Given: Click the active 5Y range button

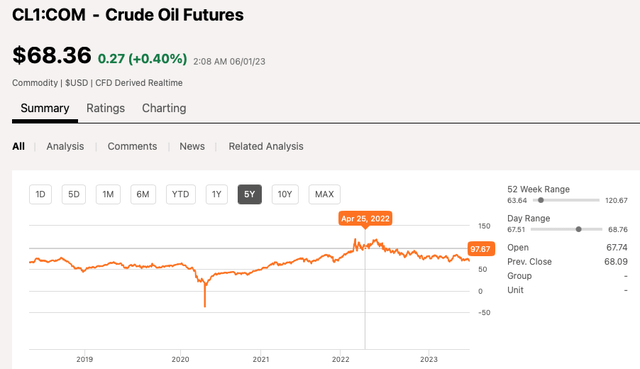Looking at the screenshot, I should pos(250,194).
